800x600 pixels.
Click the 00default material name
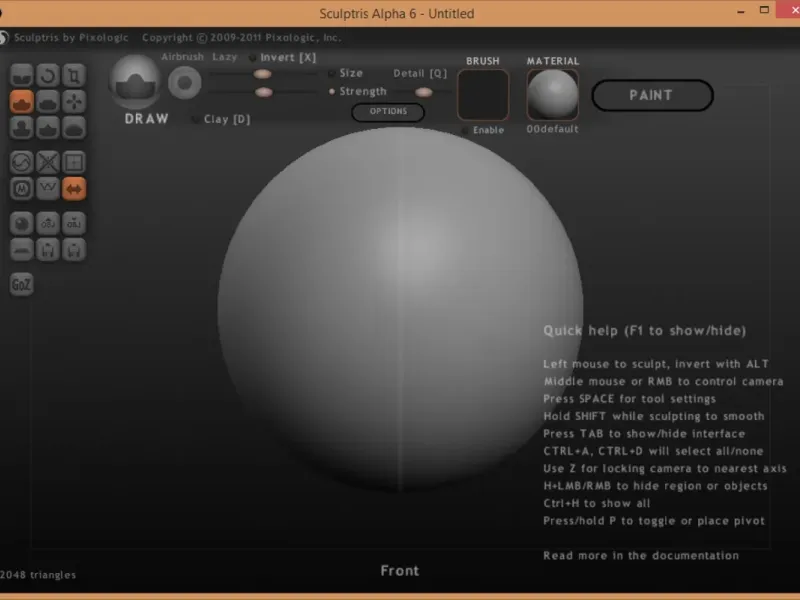click(553, 129)
